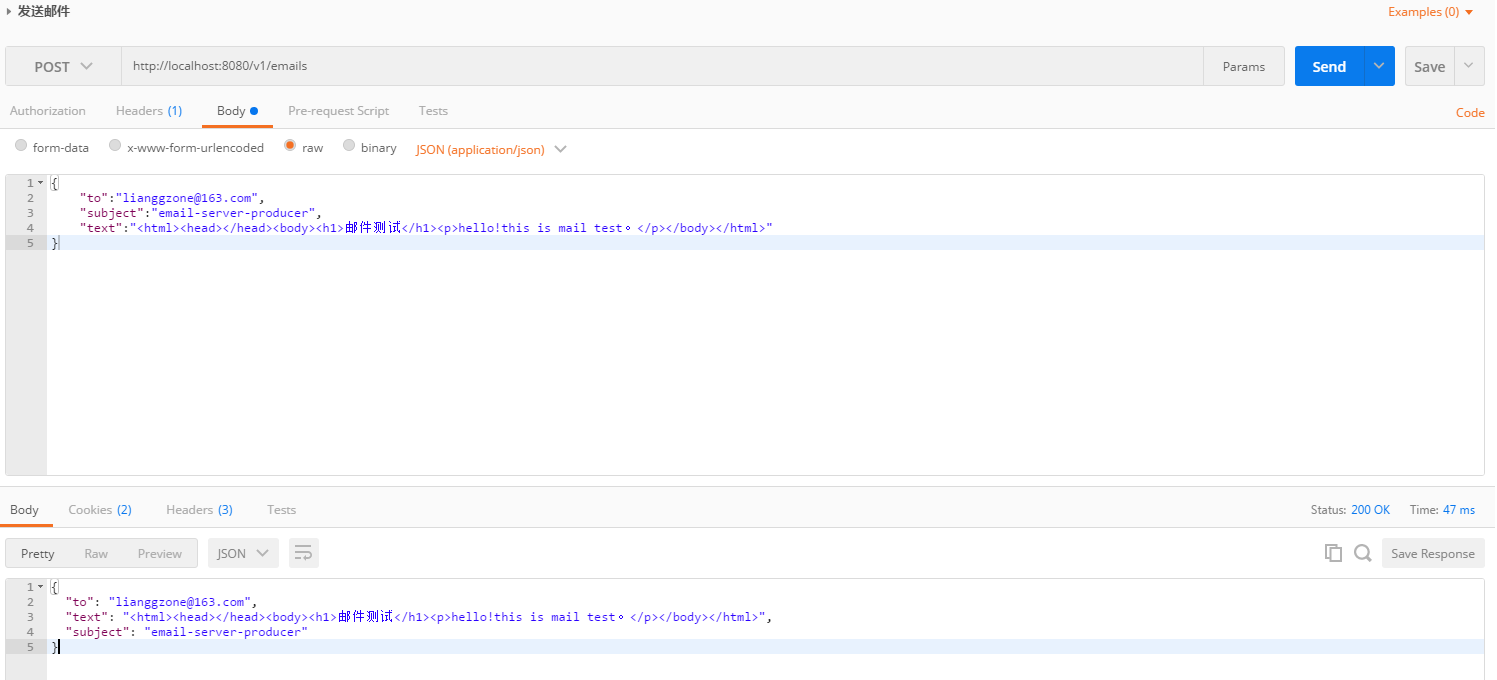Open response Tests tab
The width and height of the screenshot is (1497, 680).
tap(281, 510)
